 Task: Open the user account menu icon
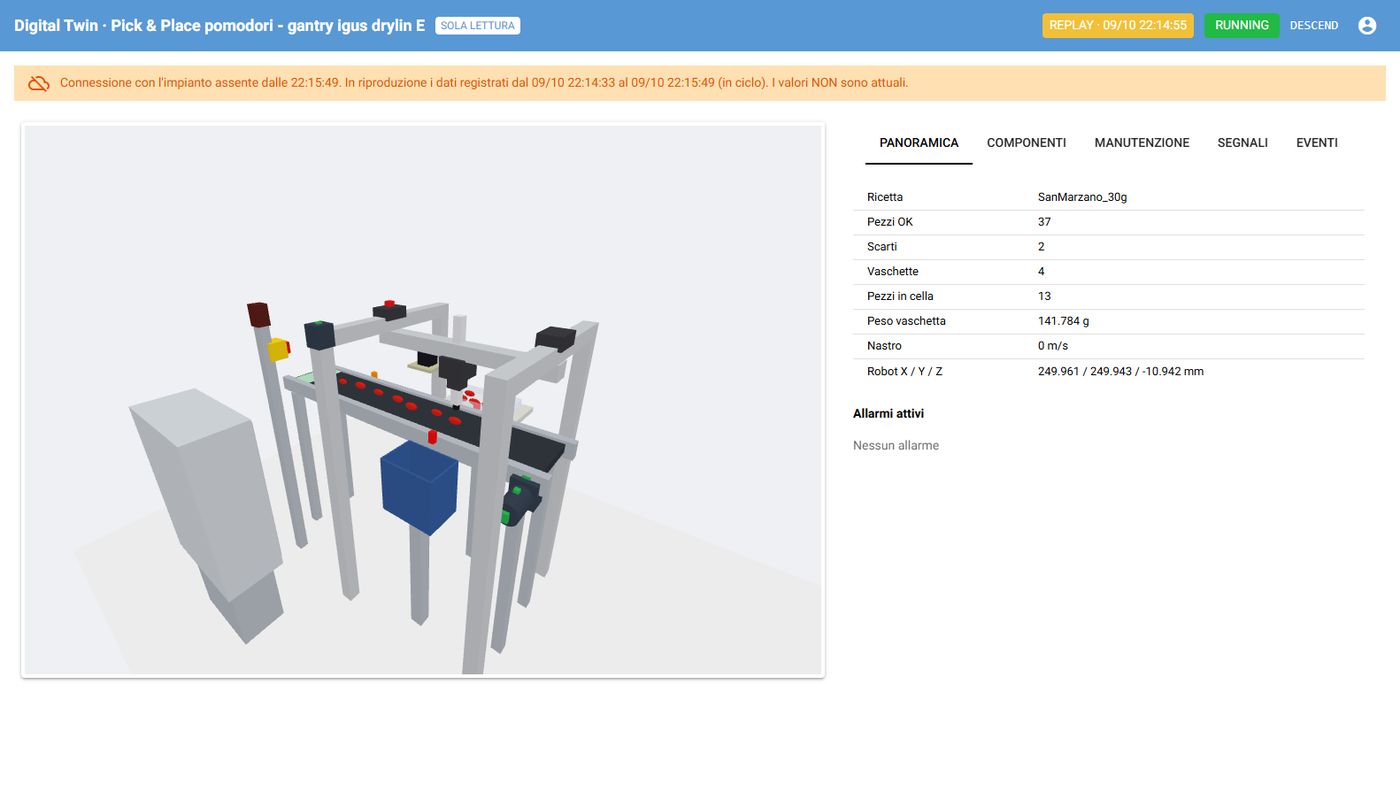coord(1367,26)
